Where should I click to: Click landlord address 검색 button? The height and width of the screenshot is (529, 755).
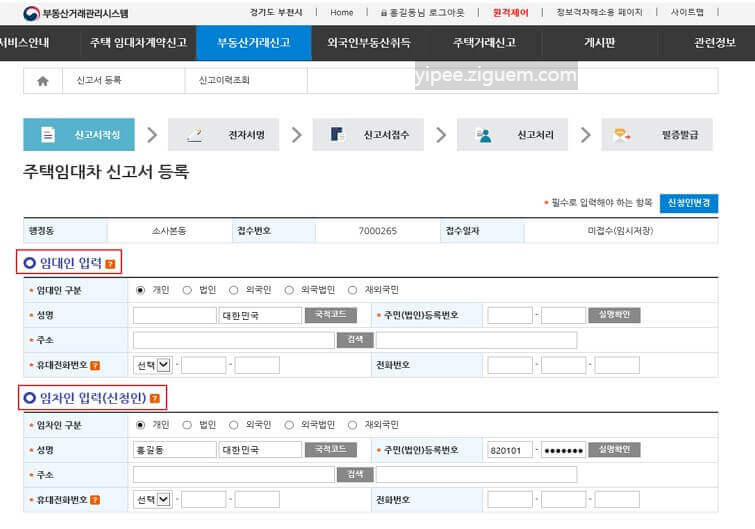355,340
